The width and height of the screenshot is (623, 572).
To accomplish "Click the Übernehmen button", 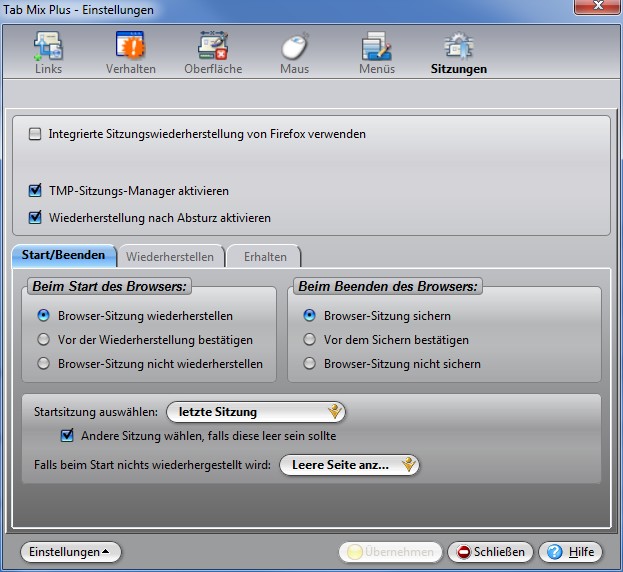I will coord(391,552).
